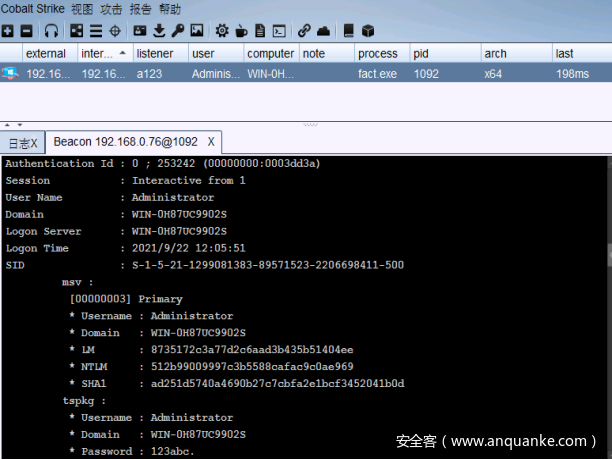Image resolution: width=612 pixels, height=460 pixels.
Task: Close the Beacon 192.168.0.76@1092 tab
Action: (211, 142)
